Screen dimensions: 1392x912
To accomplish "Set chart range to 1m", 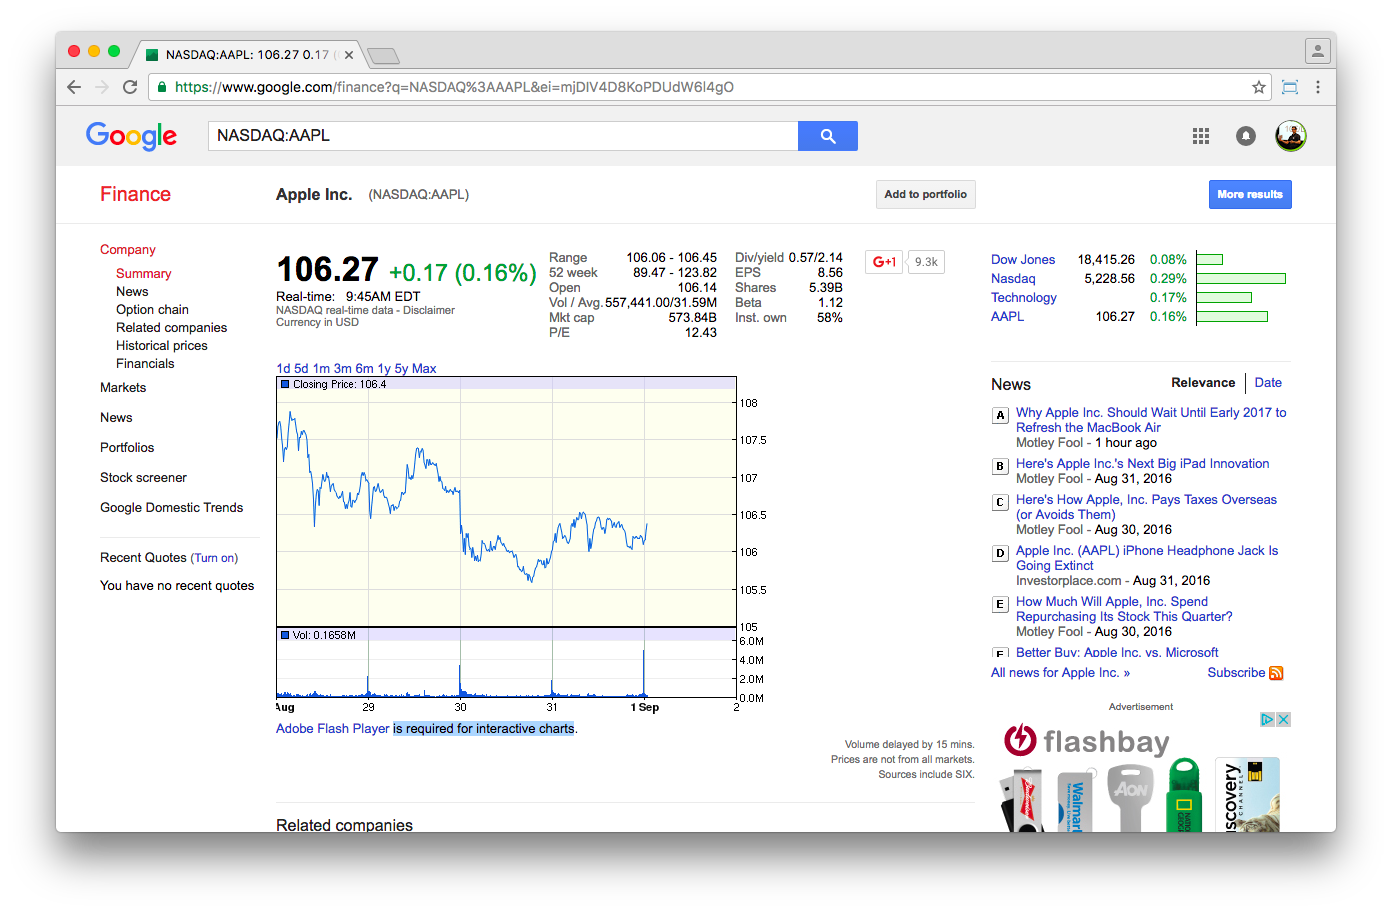I will click(321, 369).
